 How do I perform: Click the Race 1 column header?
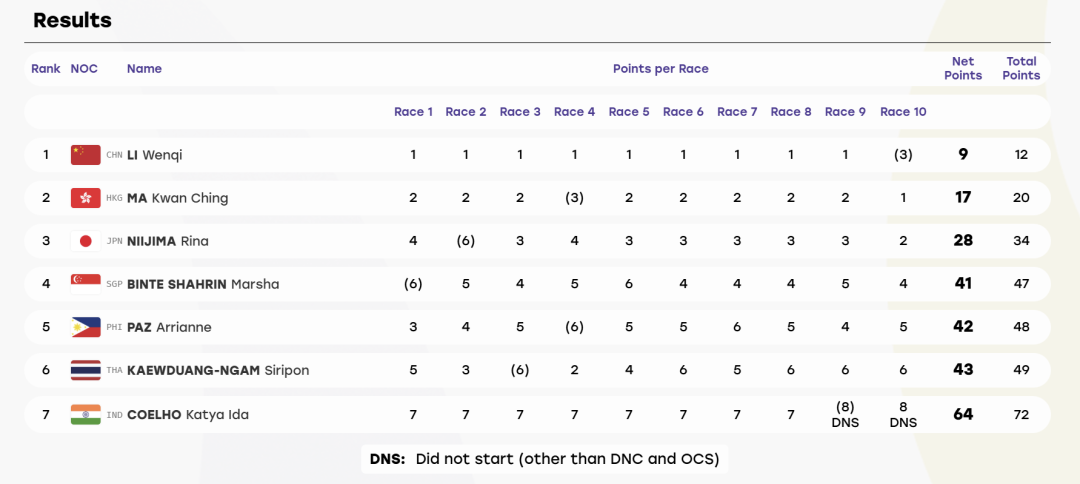click(x=413, y=112)
